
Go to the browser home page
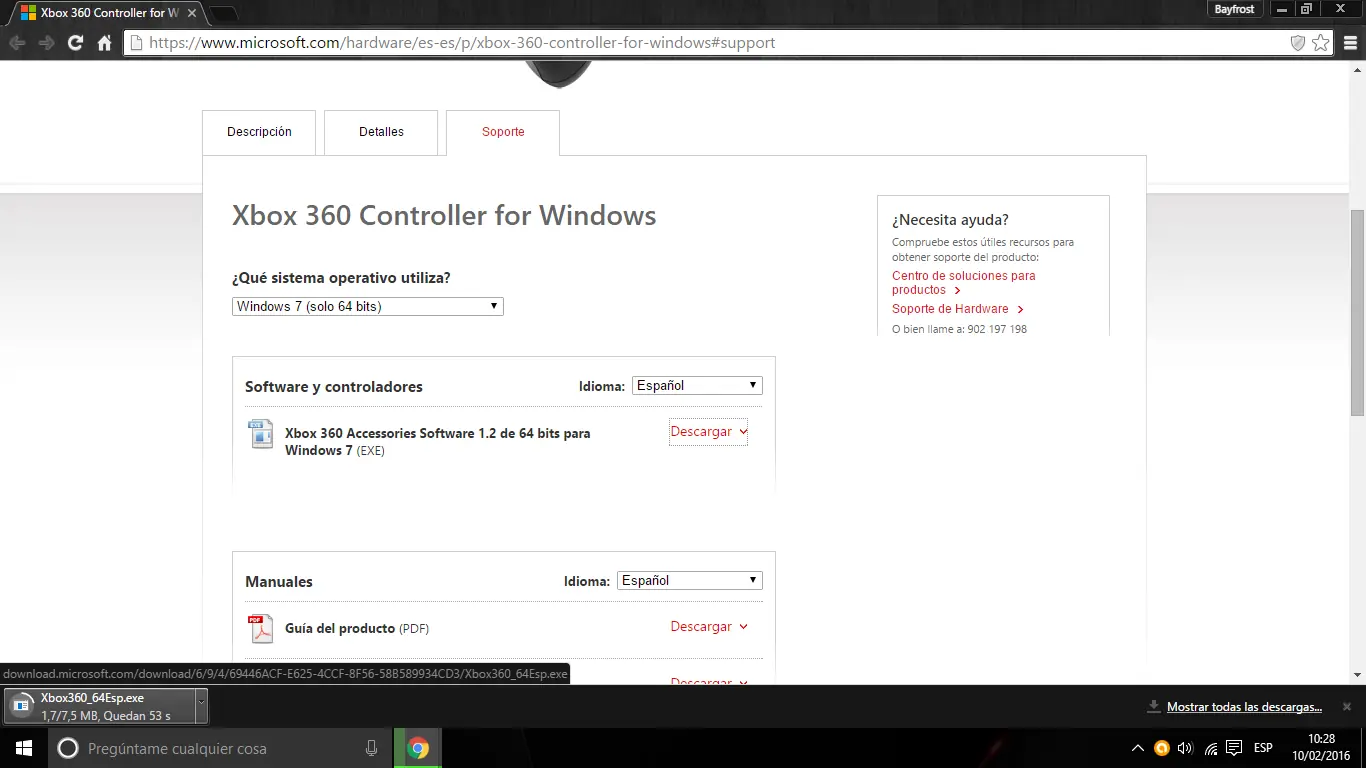[x=104, y=43]
